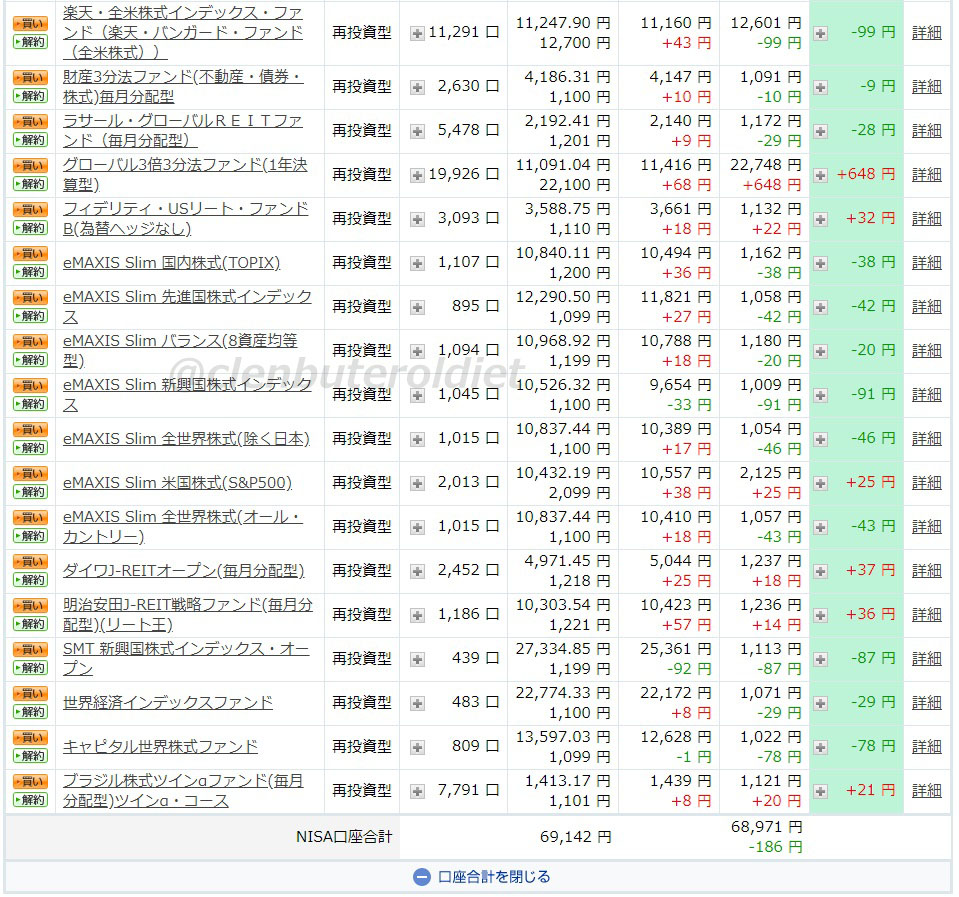Viewport: 959px width, 897px height.
Task: Click 買い button for グローバル3倍3分法ファンド
Action: pyautogui.click(x=31, y=166)
